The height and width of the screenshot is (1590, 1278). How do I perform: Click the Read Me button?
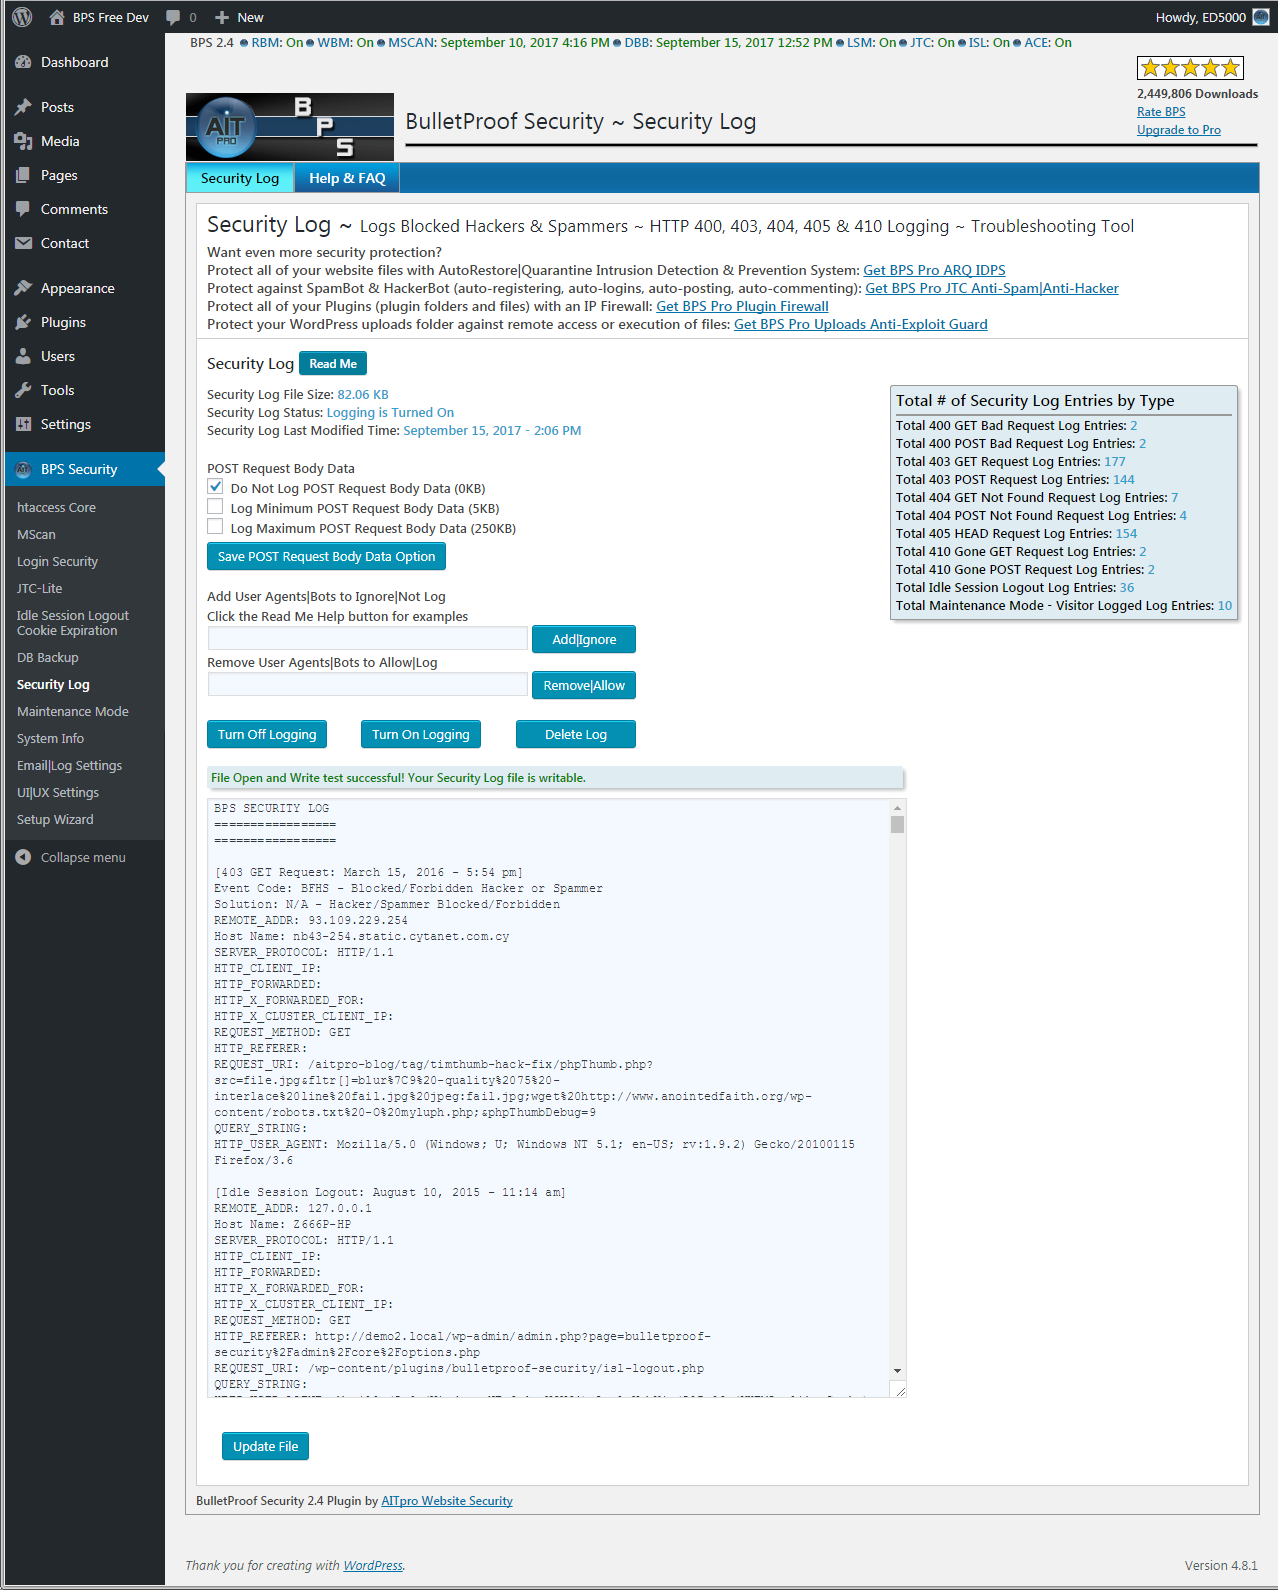click(x=333, y=364)
